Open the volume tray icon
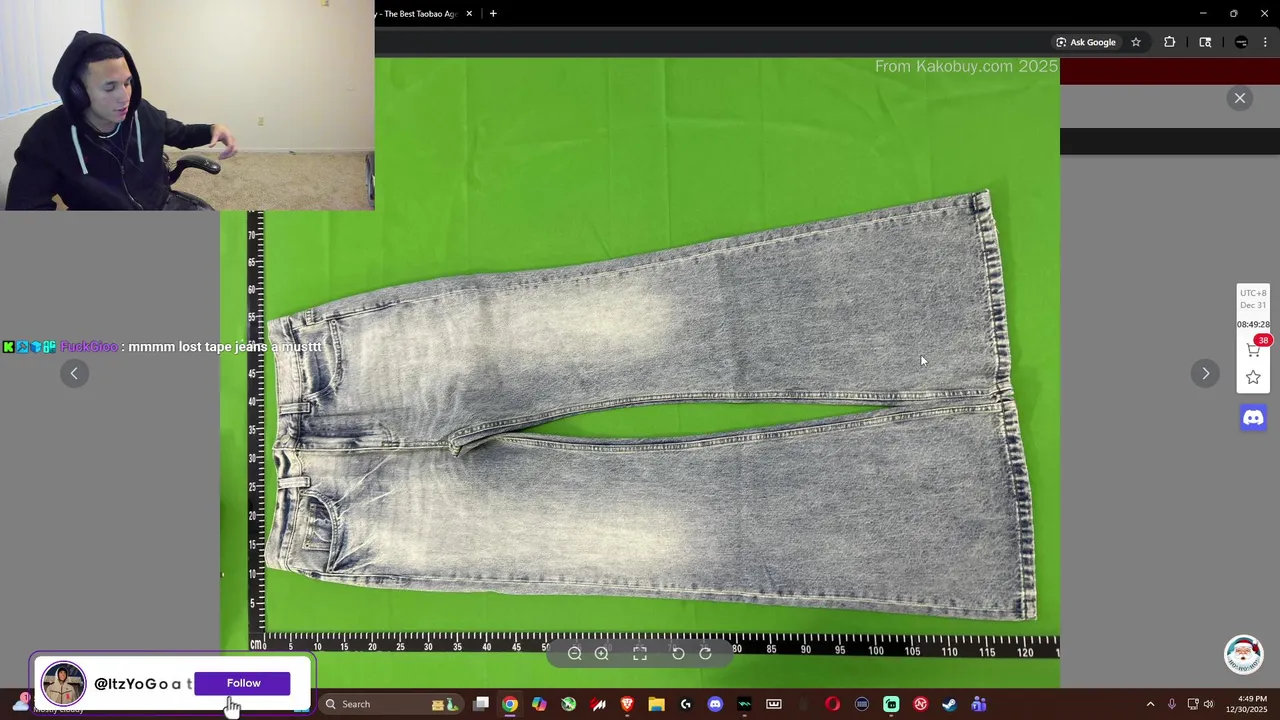The width and height of the screenshot is (1280, 720). [x=1208, y=704]
